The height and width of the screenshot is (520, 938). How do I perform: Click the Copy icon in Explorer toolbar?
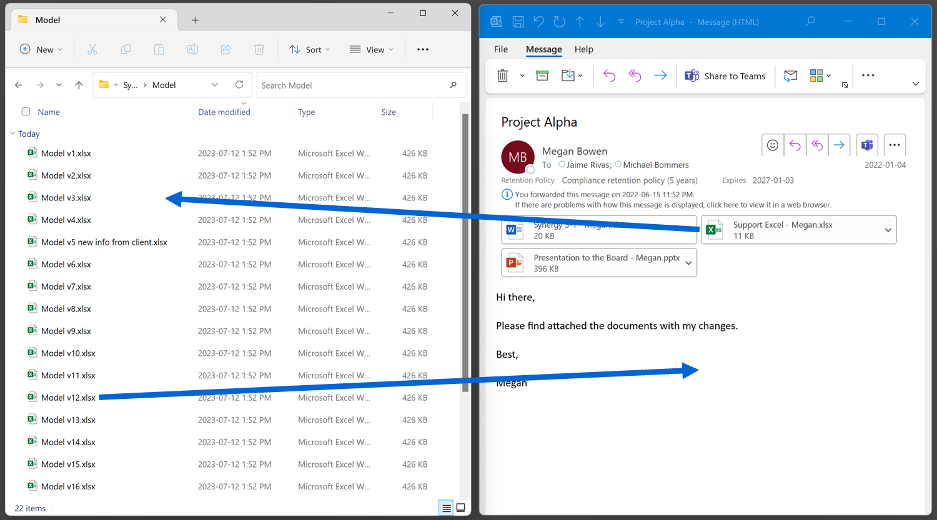126,50
